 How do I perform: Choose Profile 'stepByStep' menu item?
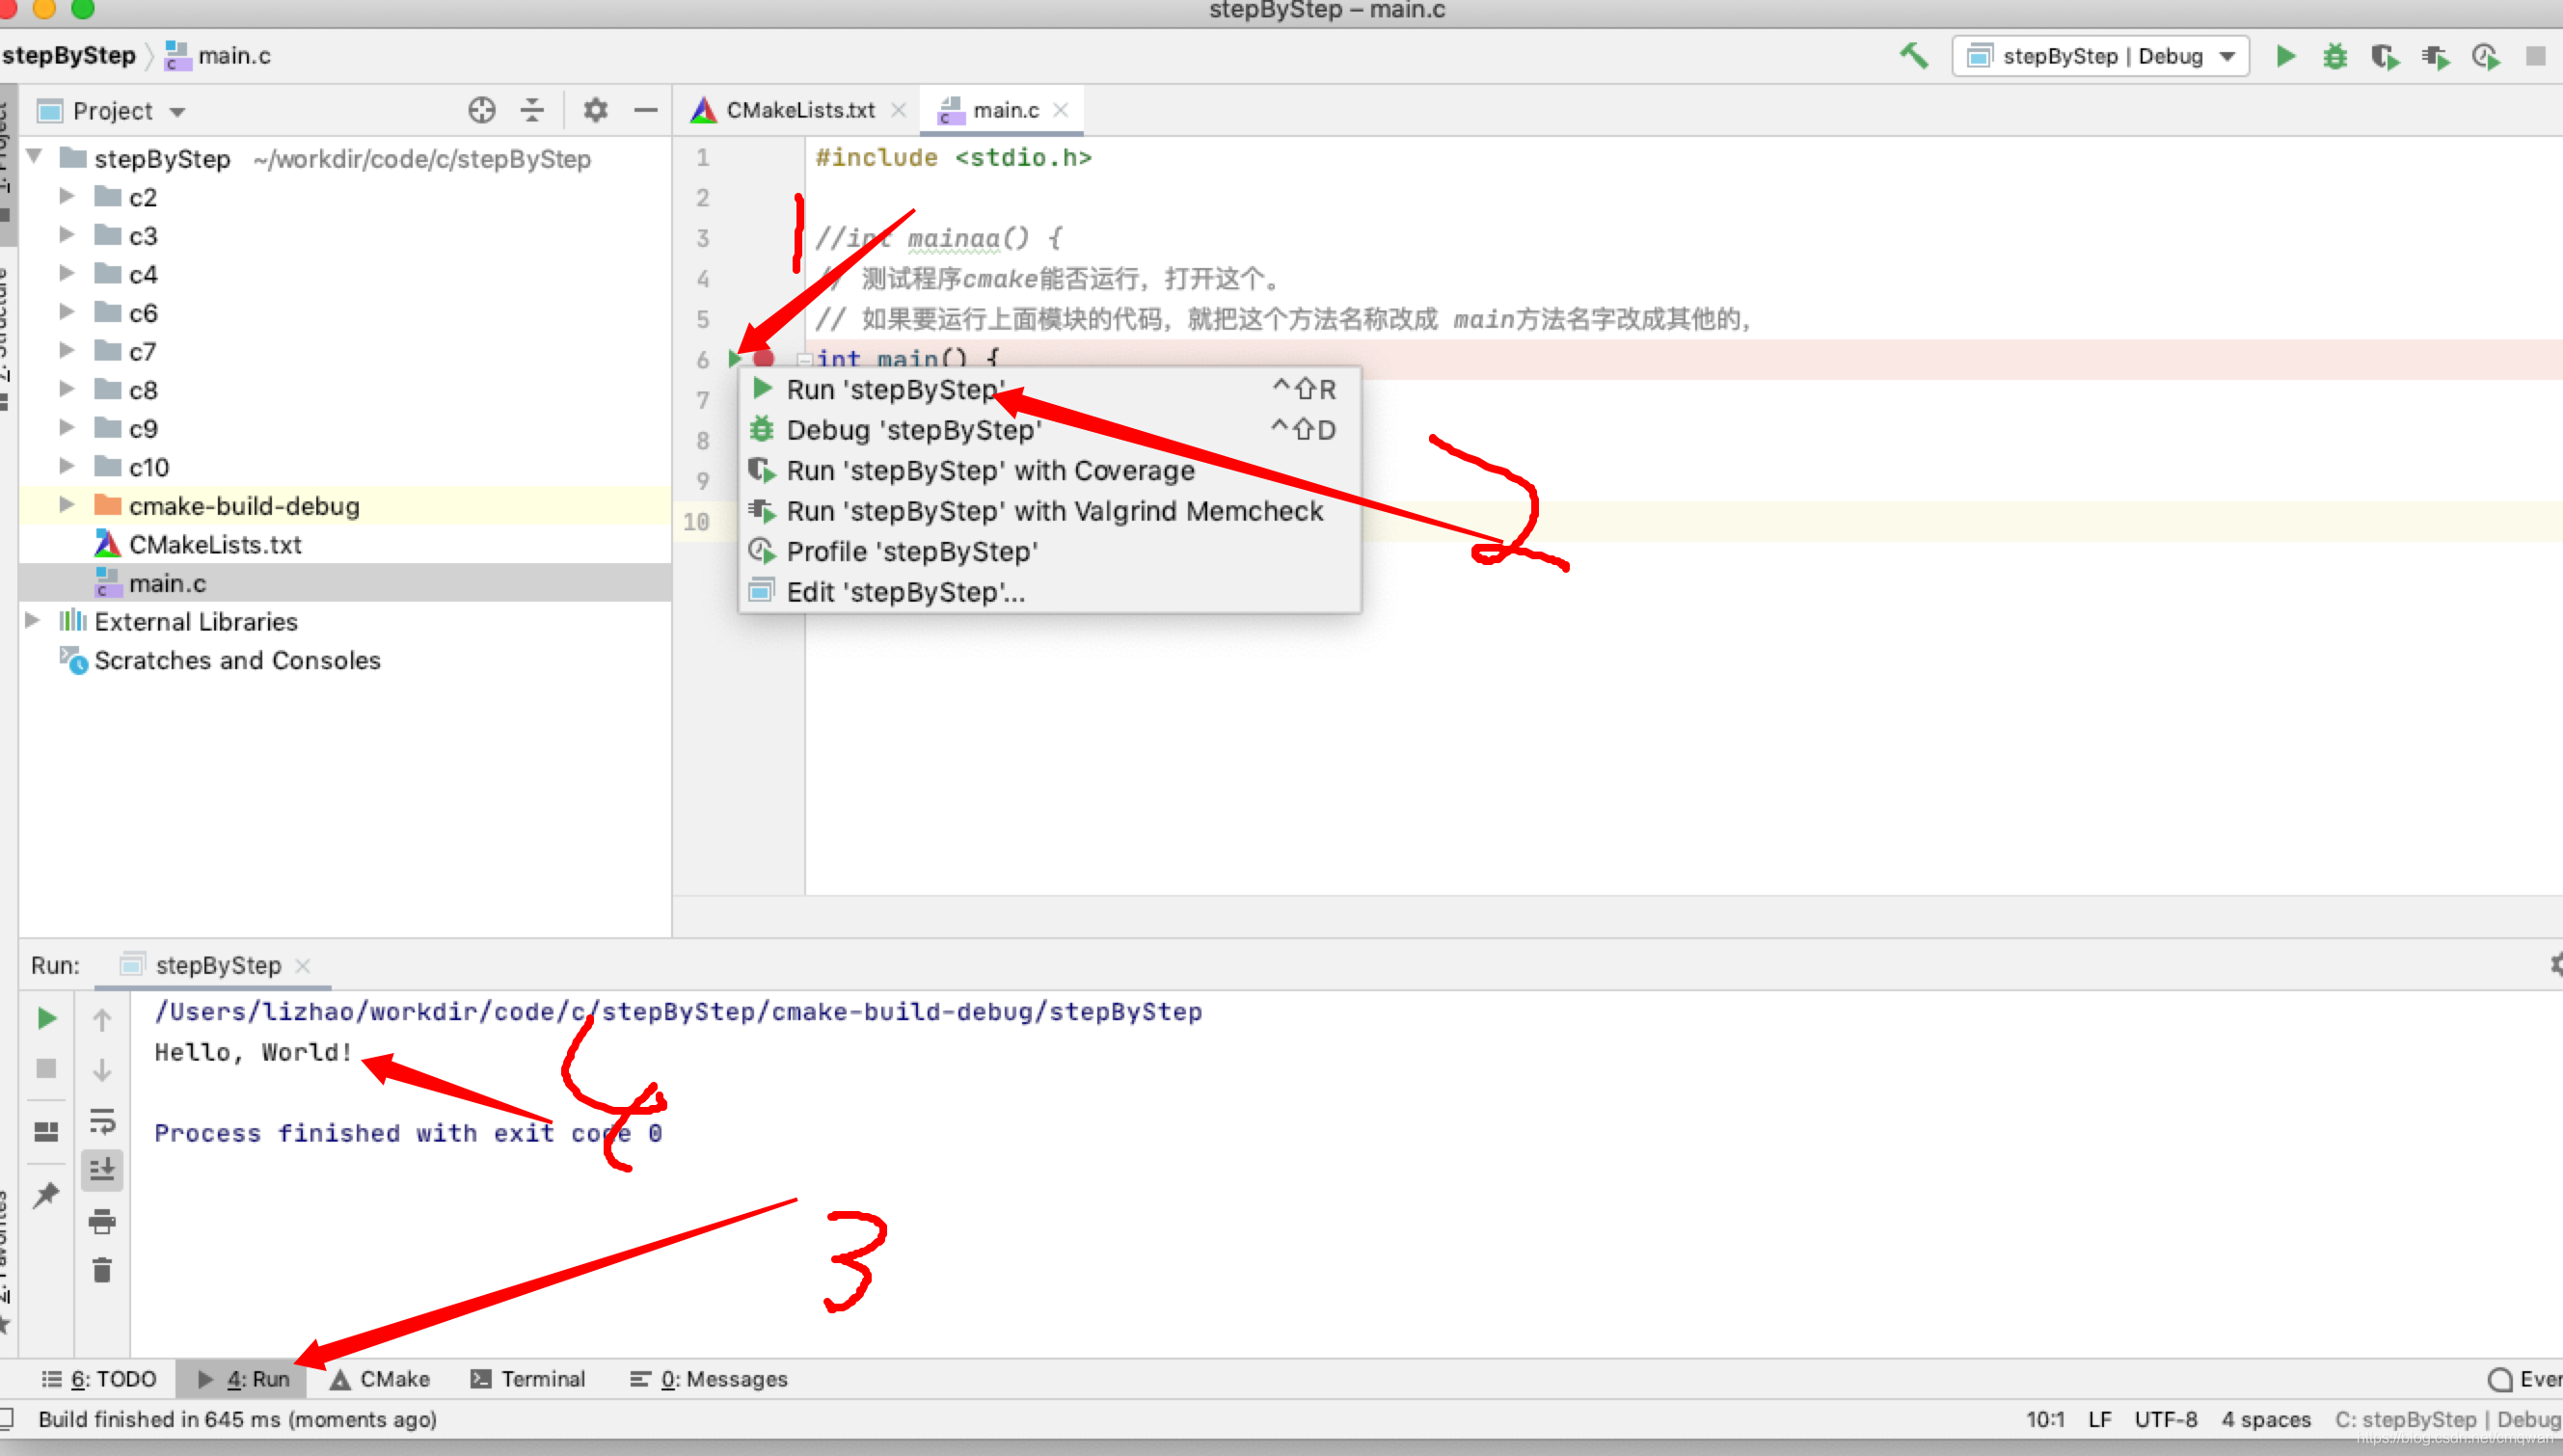click(1050, 551)
